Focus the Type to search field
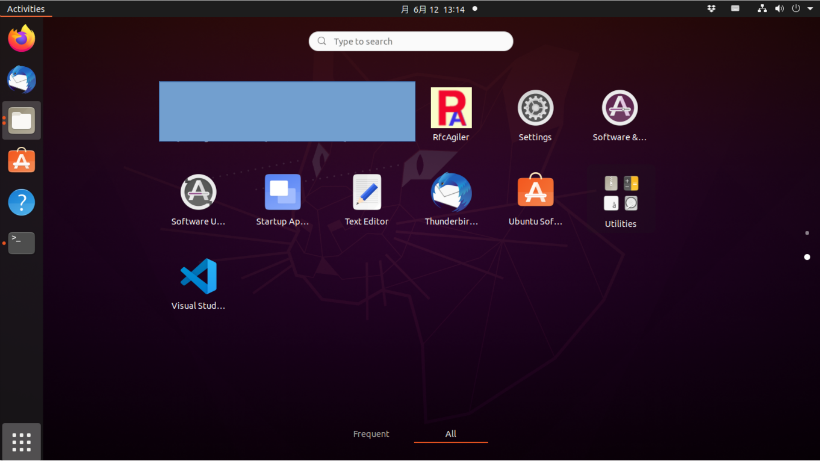 (411, 41)
